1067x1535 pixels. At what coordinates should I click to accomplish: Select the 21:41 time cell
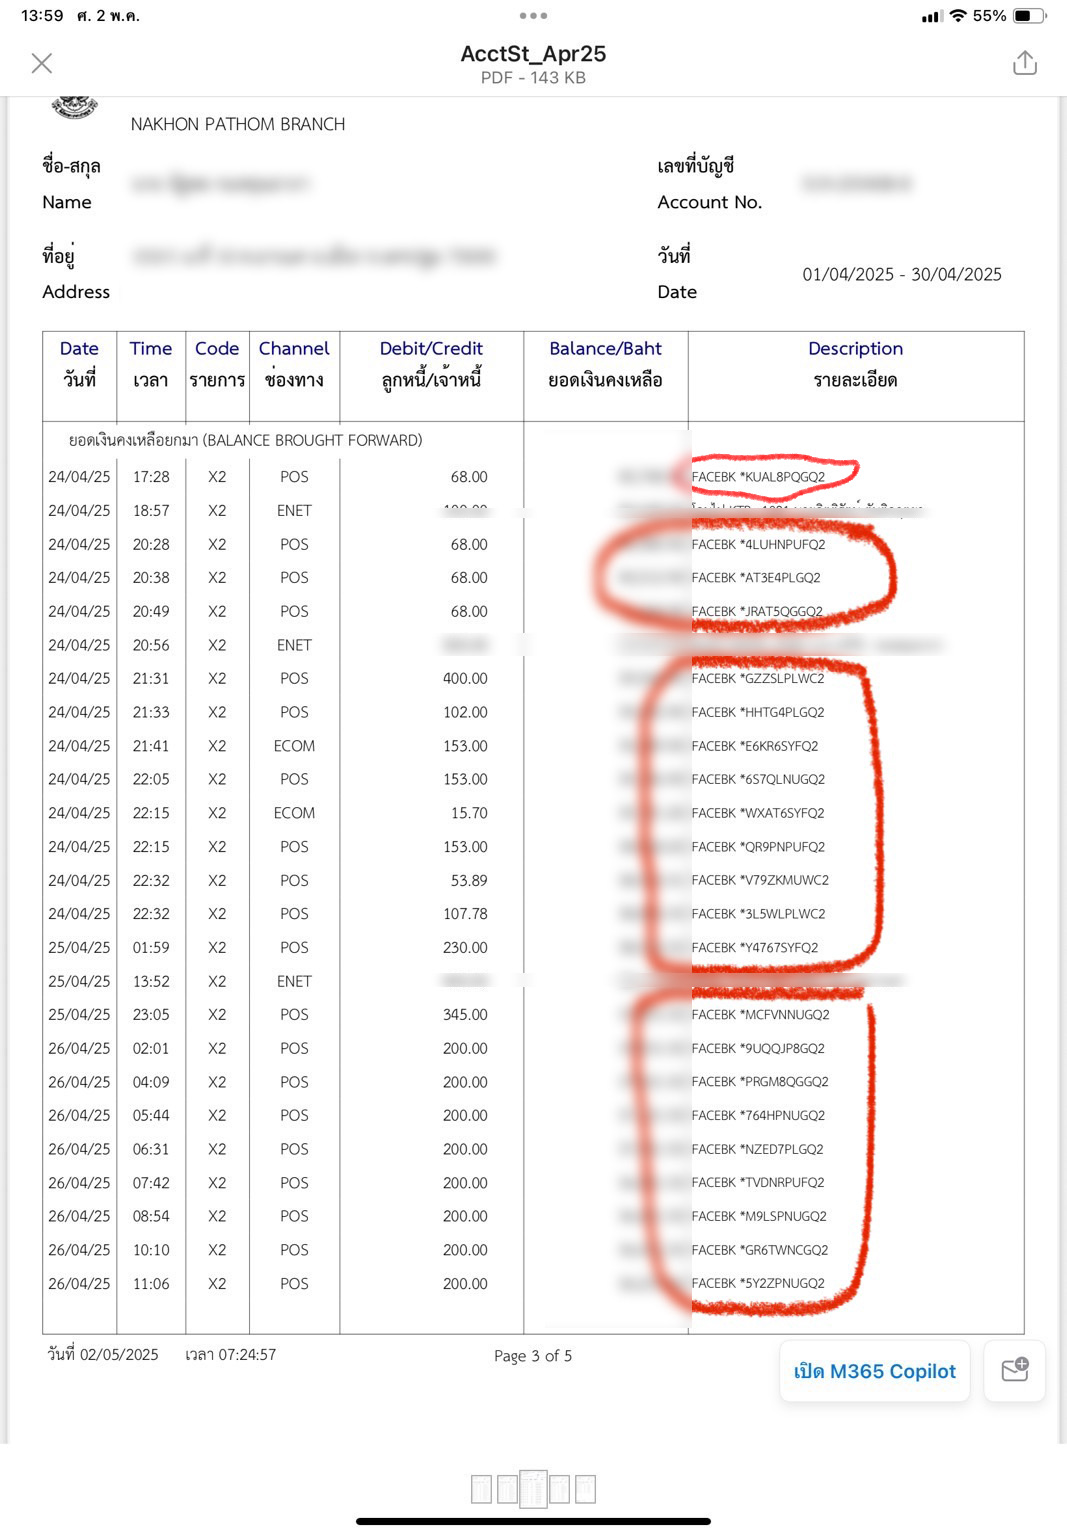pyautogui.click(x=151, y=746)
